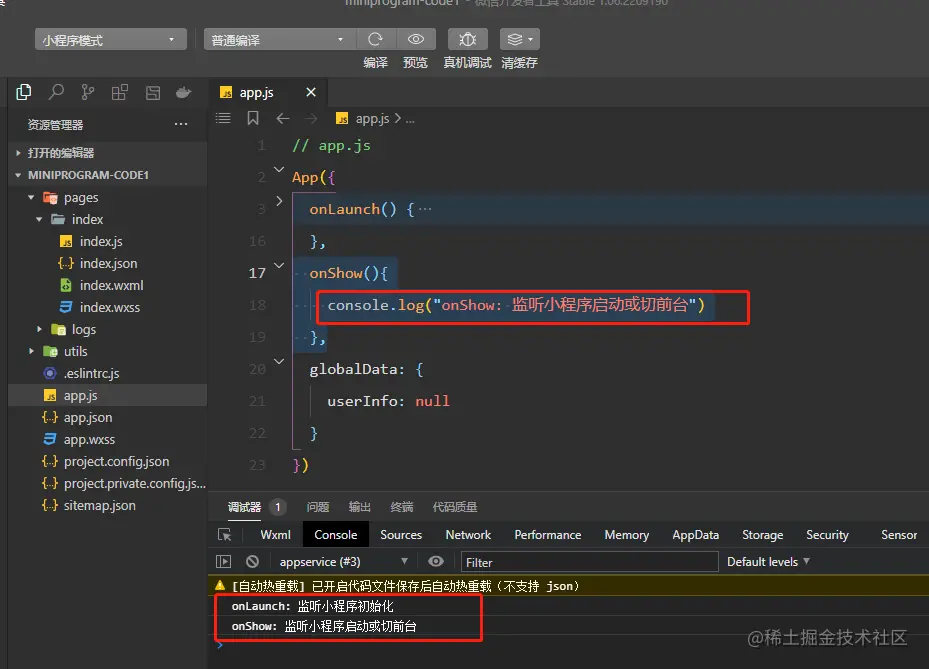Image resolution: width=929 pixels, height=669 pixels.
Task: Click app.js in the editor breadcrumb
Action: [x=372, y=119]
